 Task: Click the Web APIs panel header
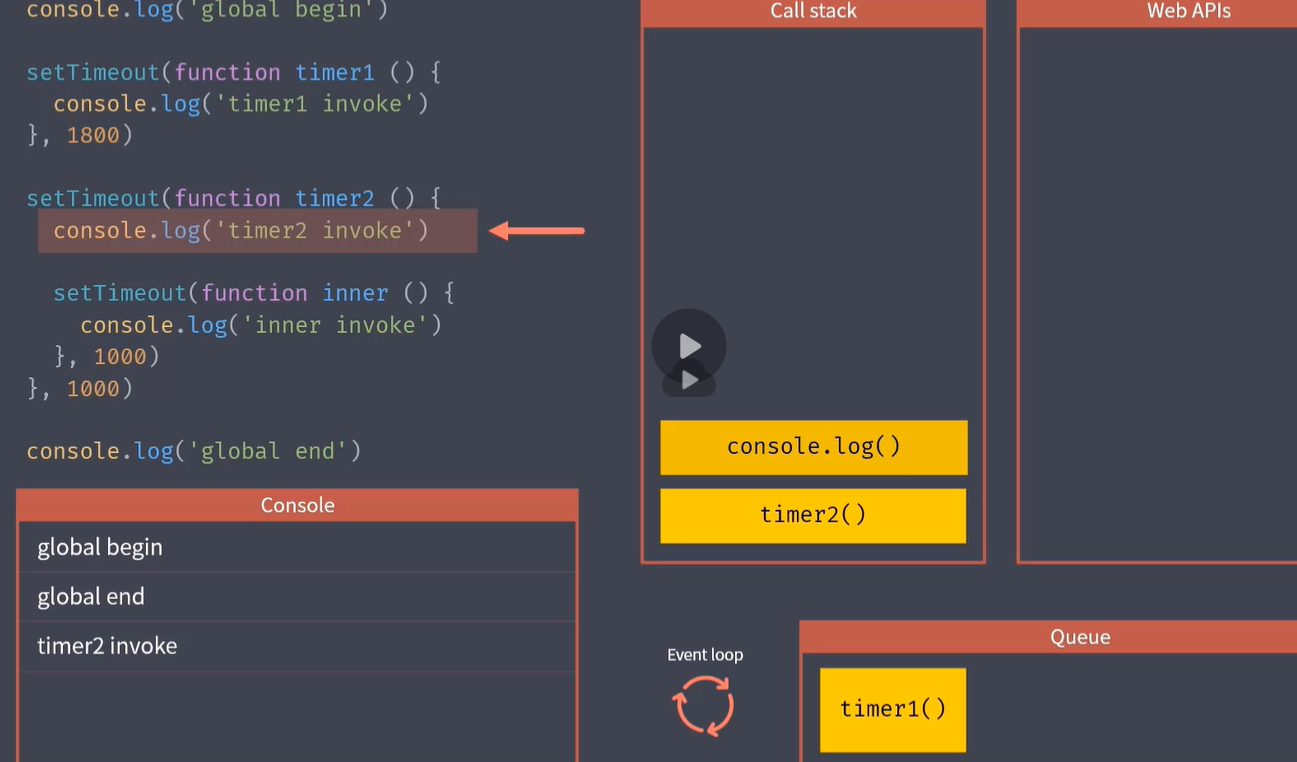tap(1157, 12)
